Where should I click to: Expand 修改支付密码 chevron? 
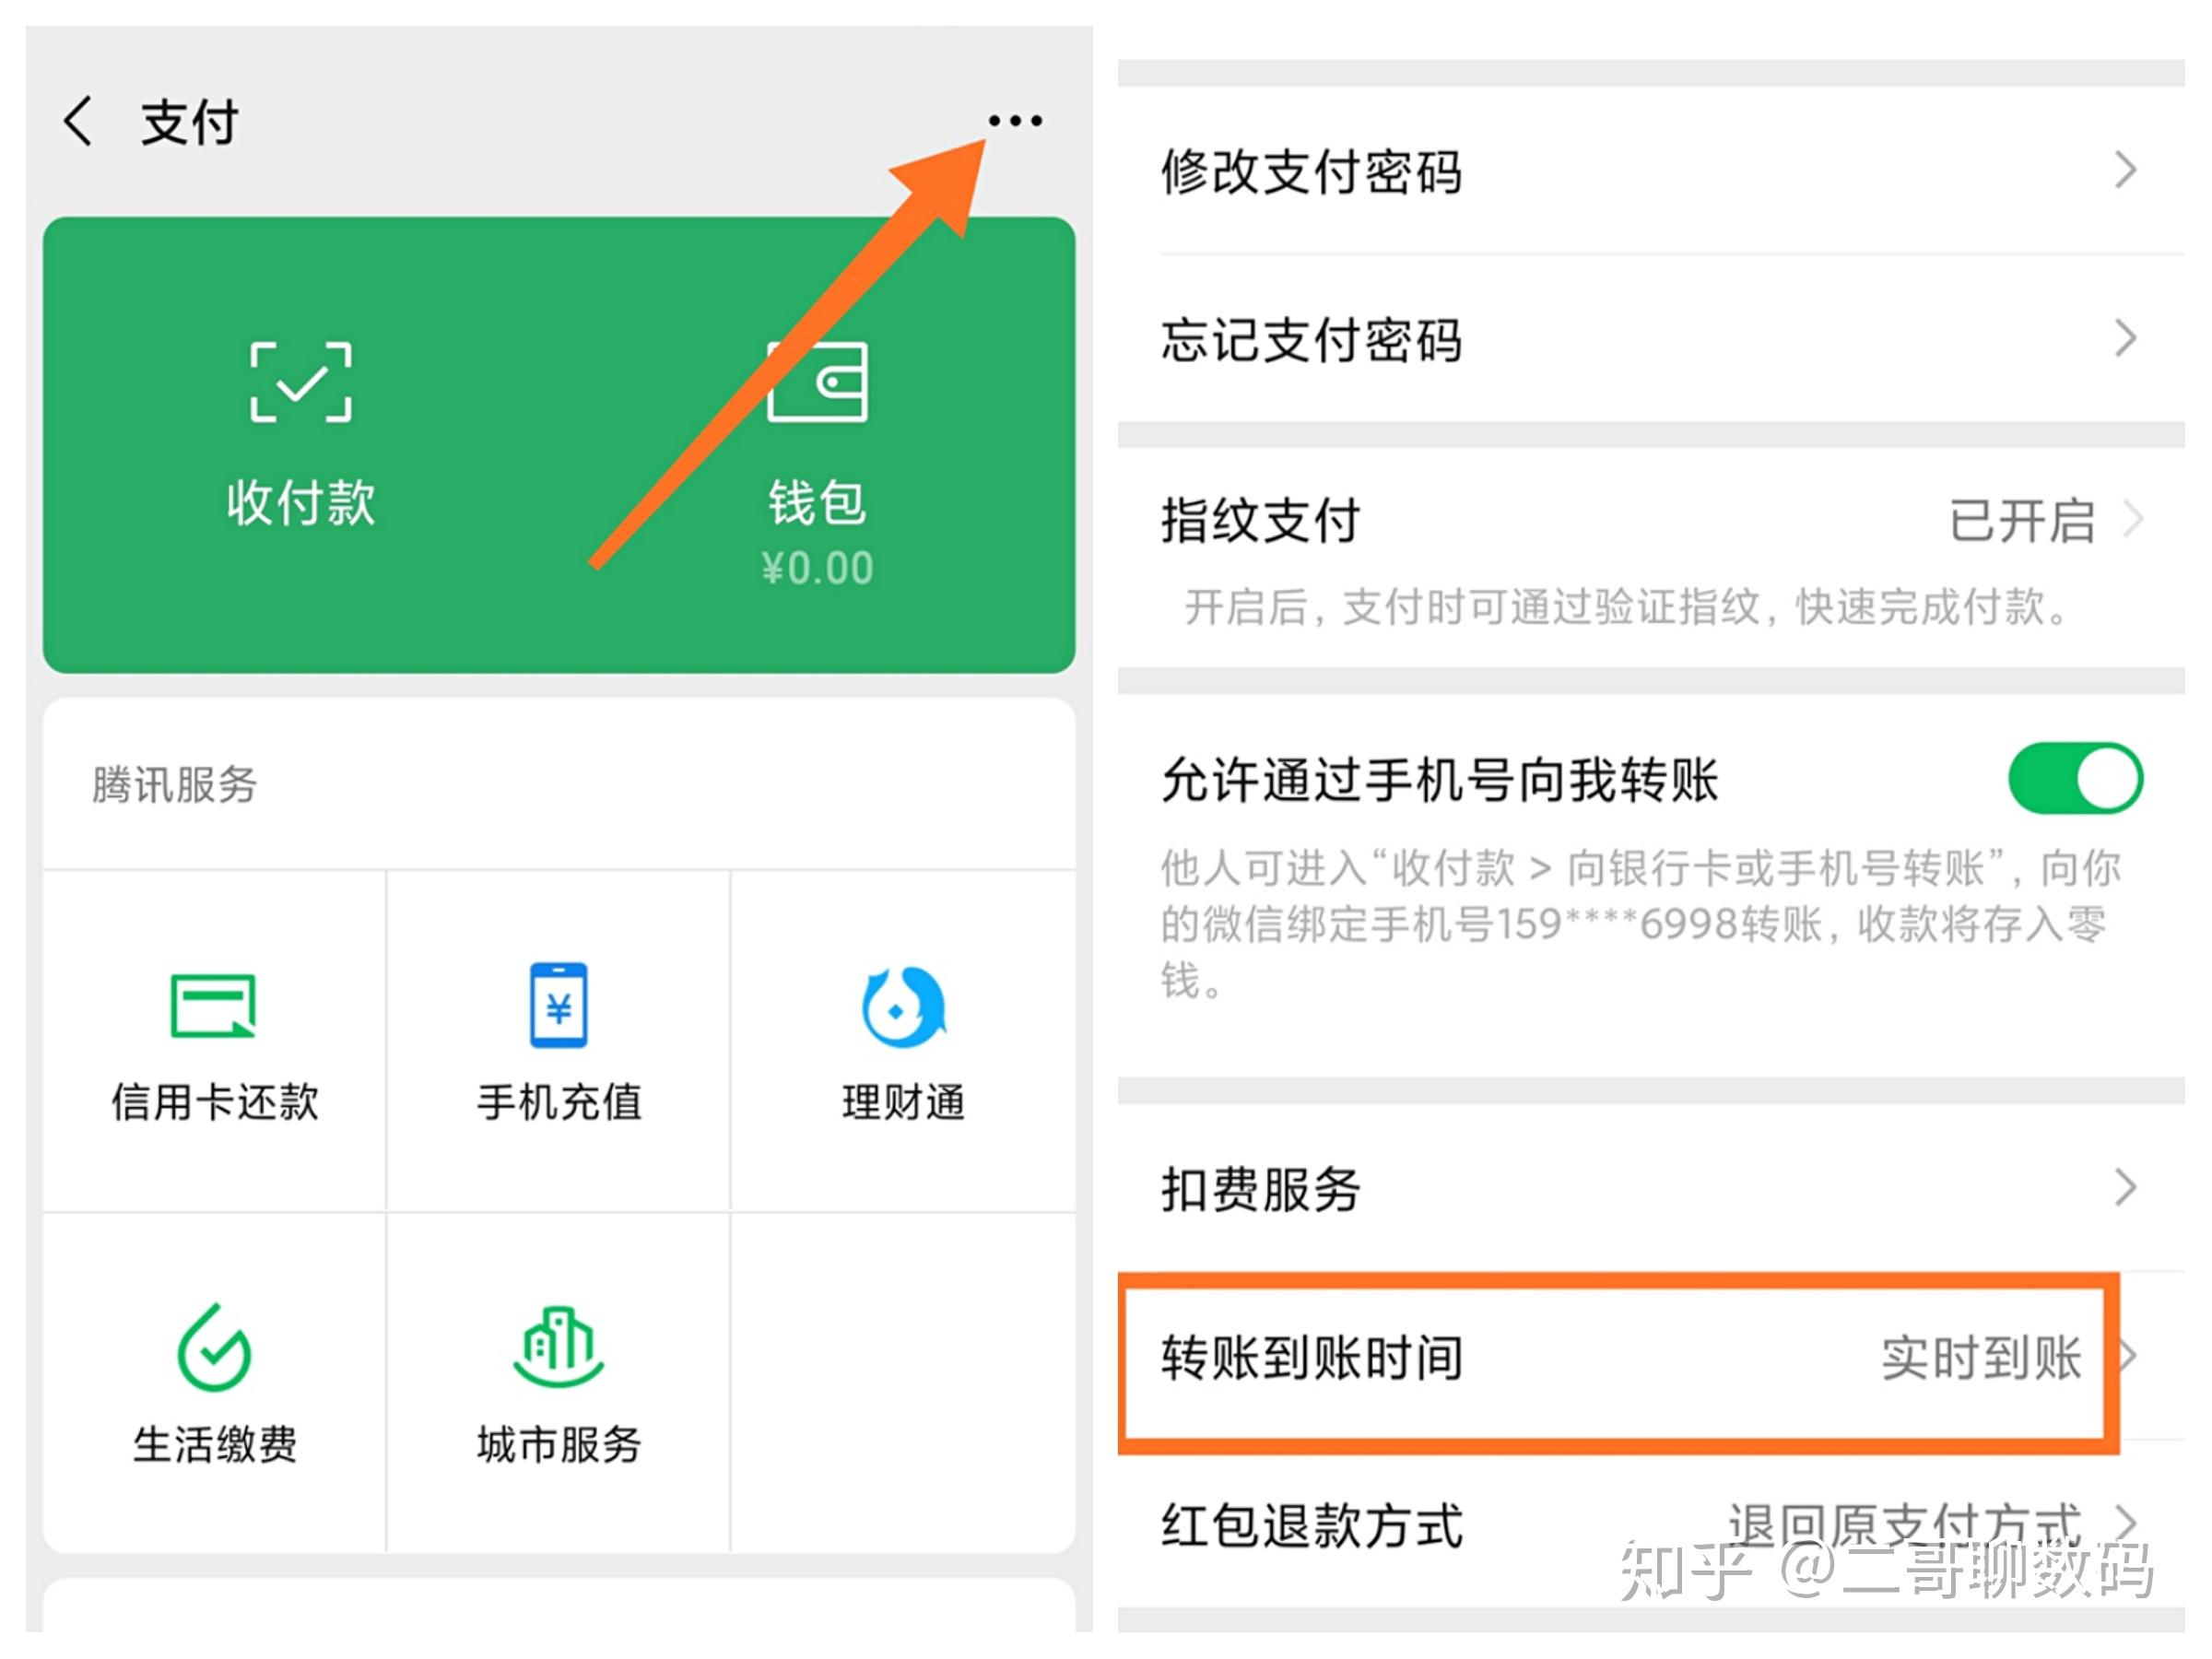2126,170
